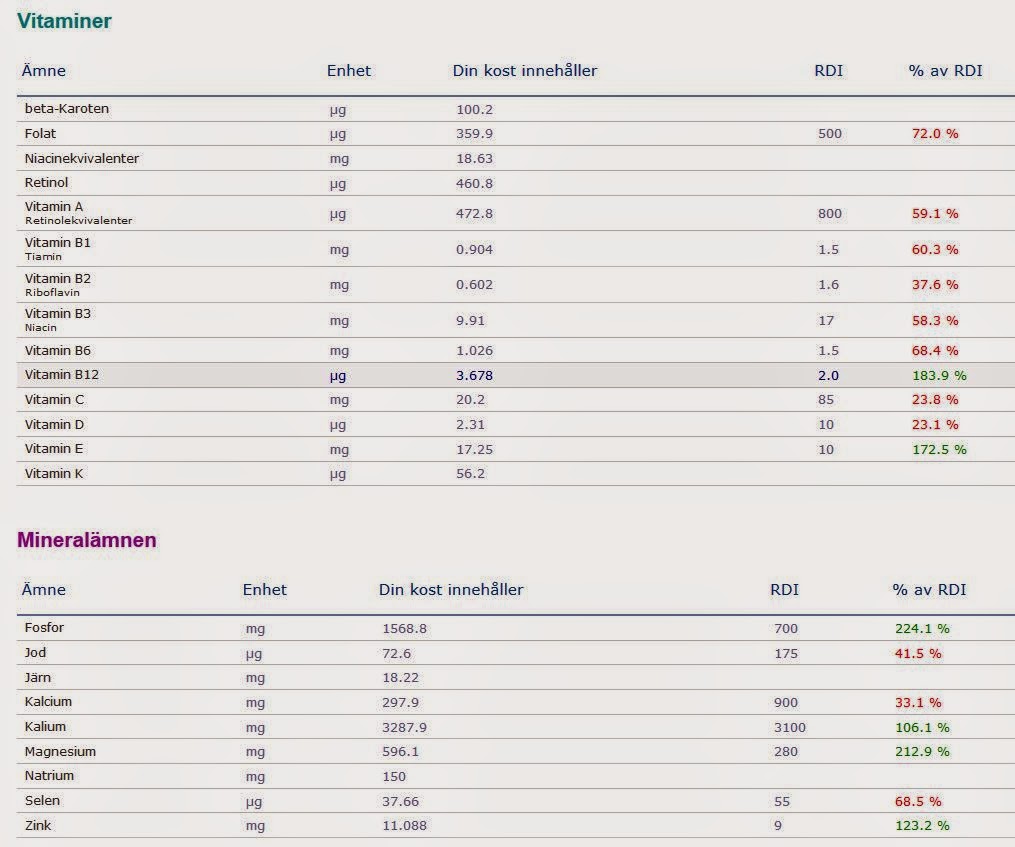Select the 183.9 % value for Vitamin B12
This screenshot has width=1015, height=847.
[x=939, y=376]
